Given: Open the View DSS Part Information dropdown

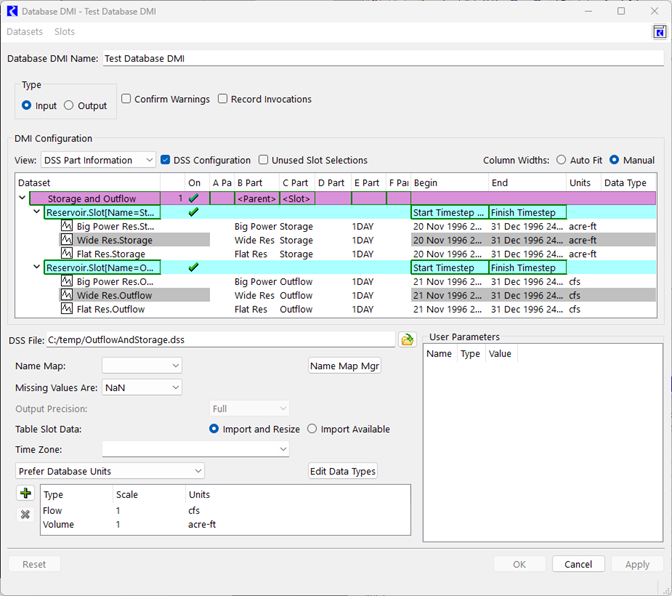Looking at the screenshot, I should coord(98,160).
